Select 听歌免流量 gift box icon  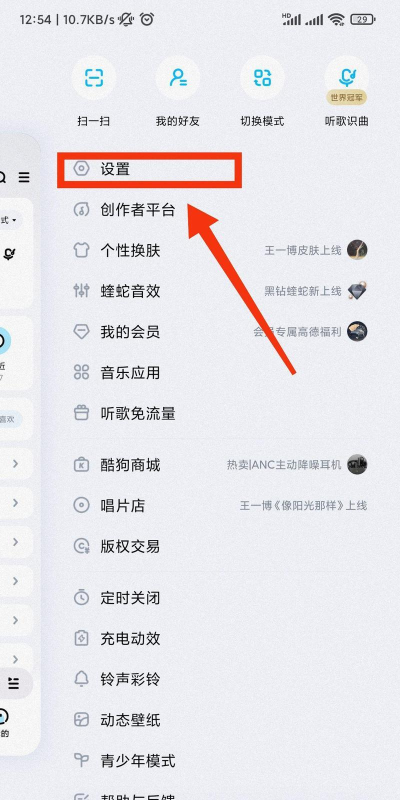[x=82, y=414]
